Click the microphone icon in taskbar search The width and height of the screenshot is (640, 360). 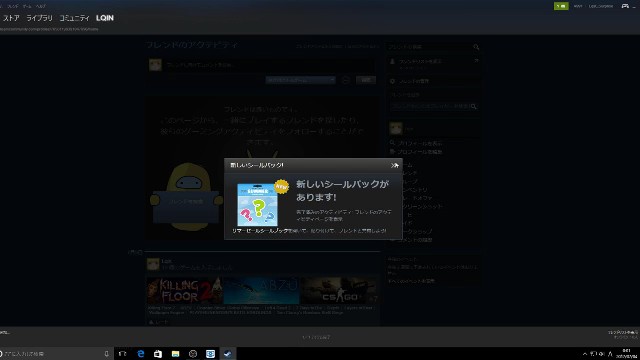pos(107,353)
